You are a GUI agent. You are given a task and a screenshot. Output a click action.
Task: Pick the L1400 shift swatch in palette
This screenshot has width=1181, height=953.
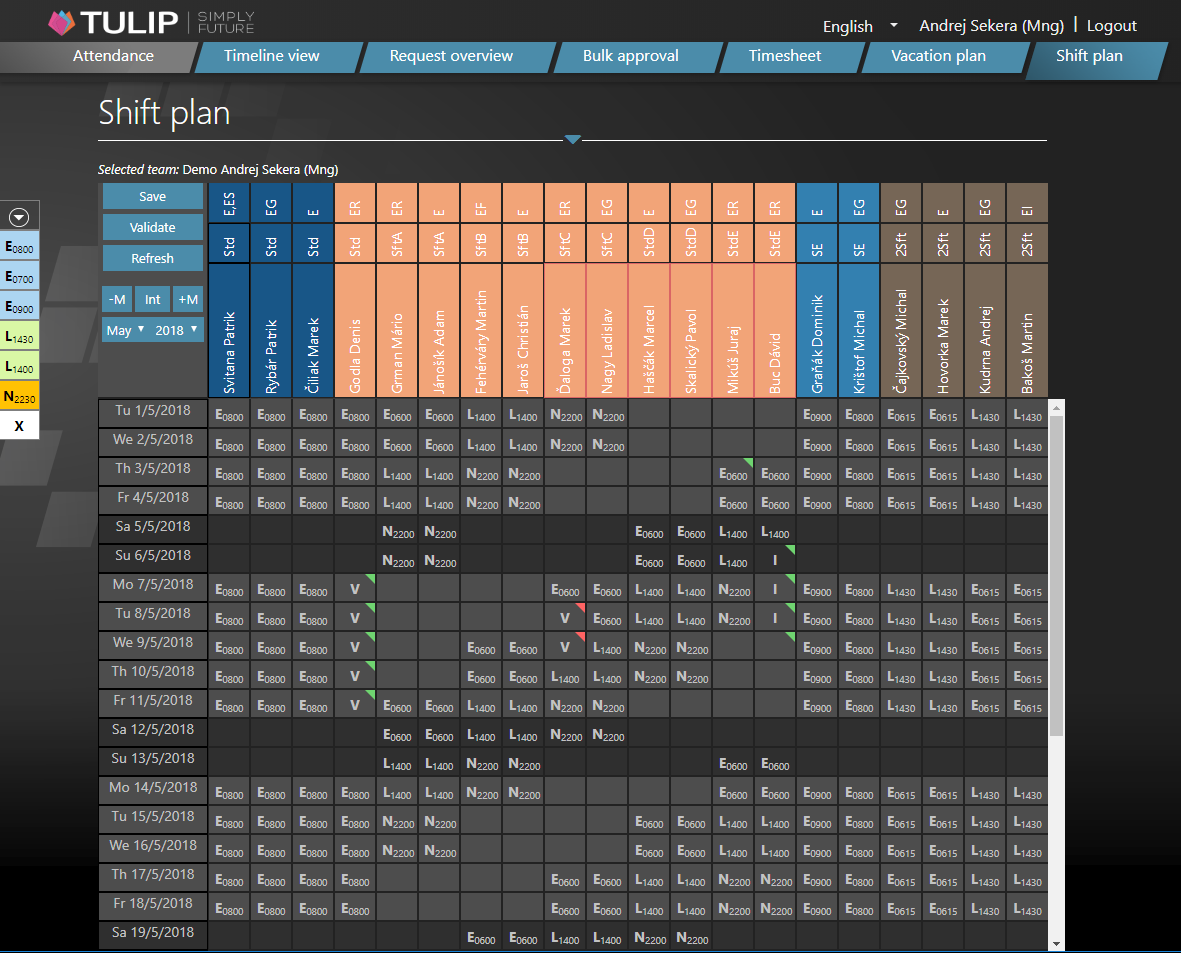coord(19,367)
